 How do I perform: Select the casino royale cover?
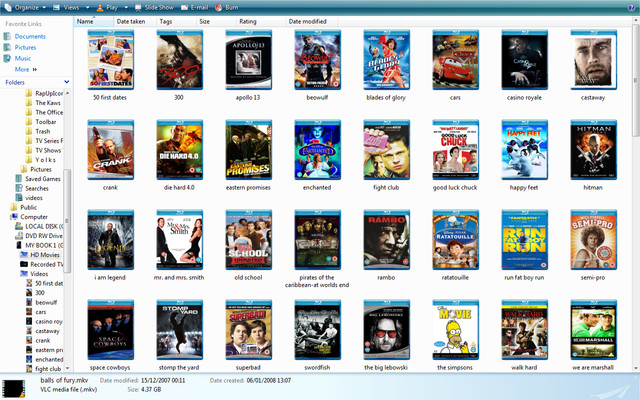point(524,60)
